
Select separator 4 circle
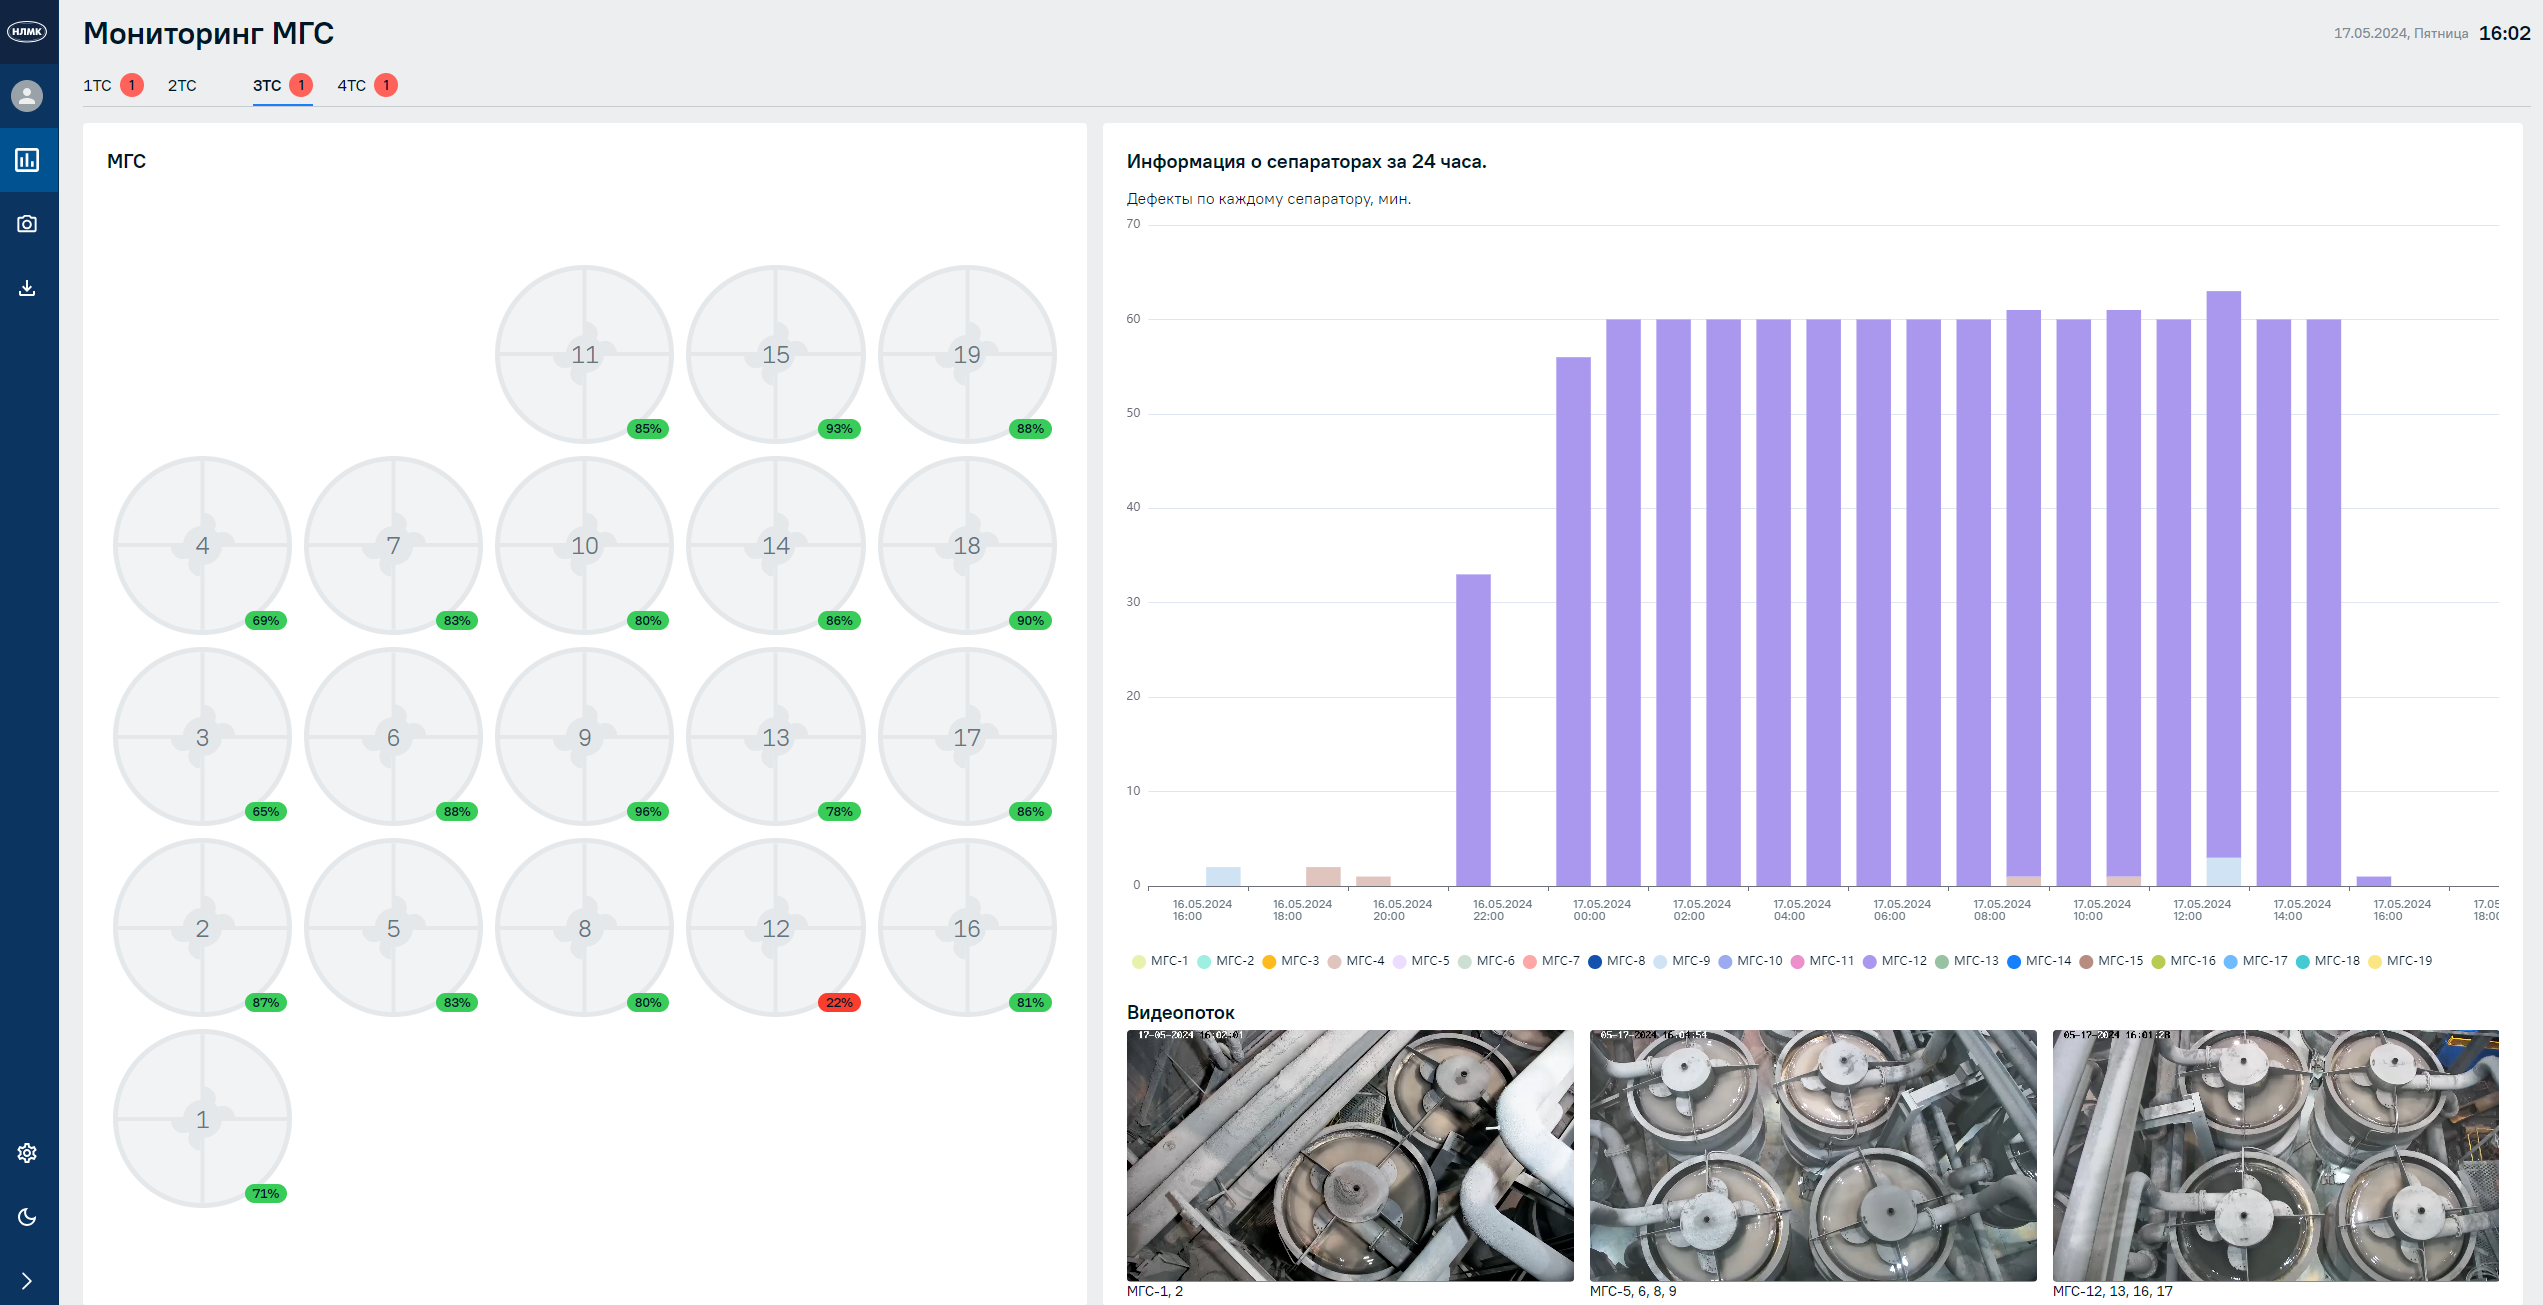coord(202,545)
